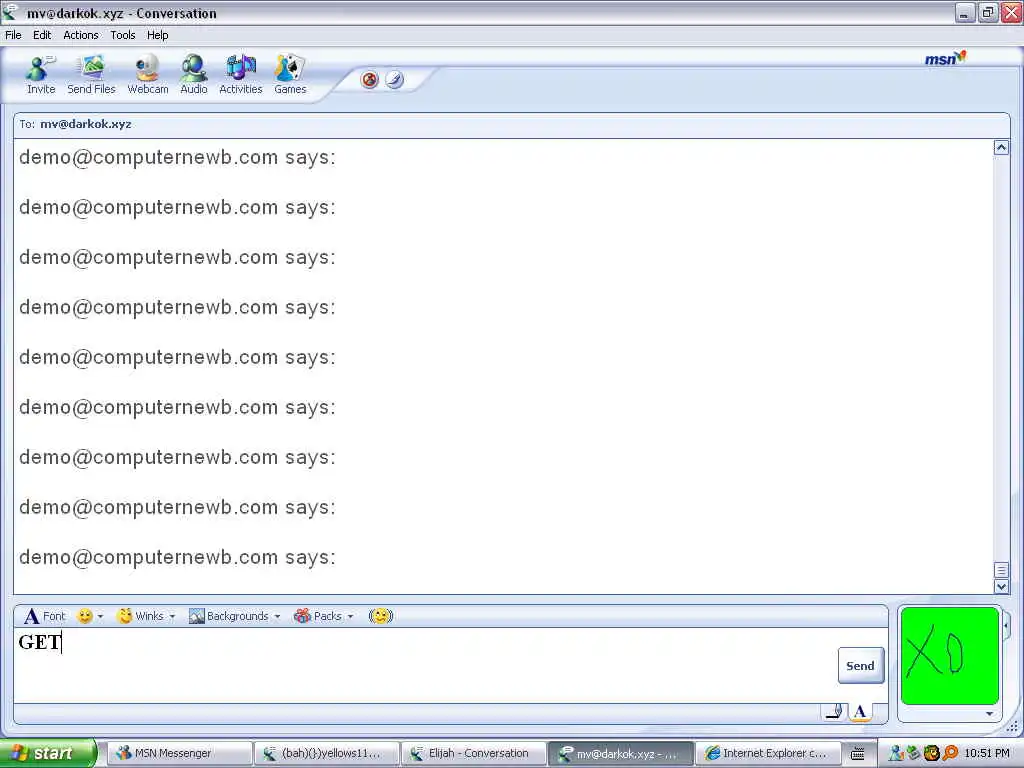Click the window title bar icon
This screenshot has height=768, width=1024.
click(10, 12)
